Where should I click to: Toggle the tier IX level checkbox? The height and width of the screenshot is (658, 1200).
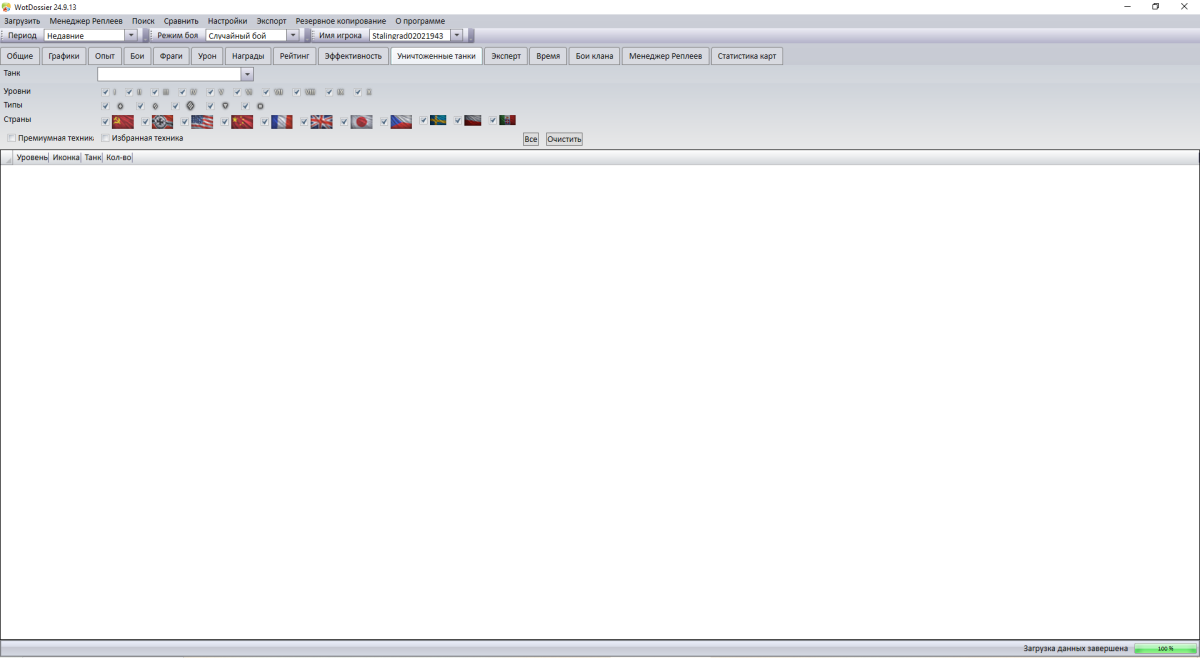[329, 92]
